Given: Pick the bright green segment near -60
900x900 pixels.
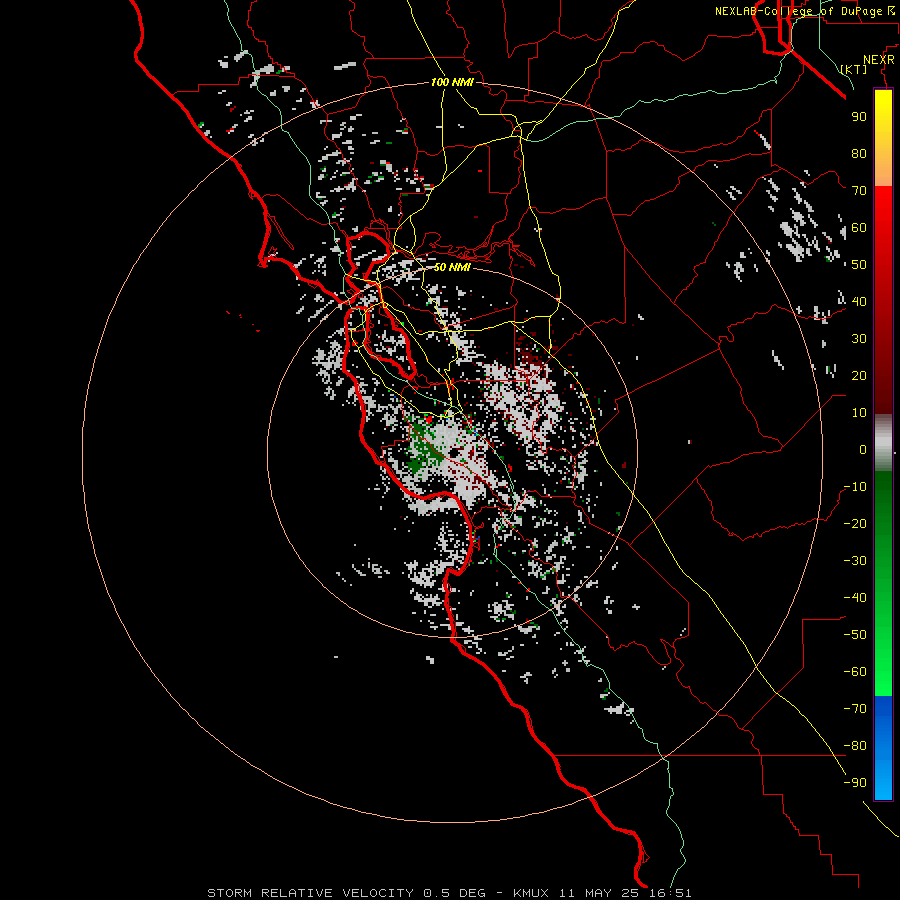Looking at the screenshot, I should (x=883, y=672).
